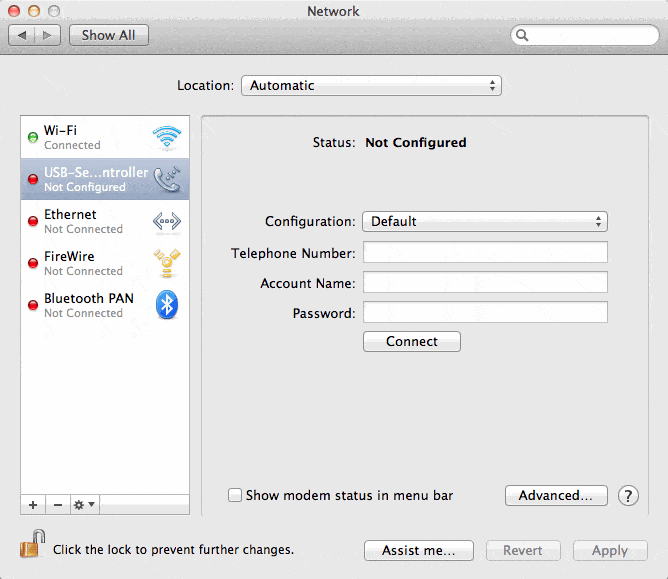Focus the Telephone Number field

click(x=485, y=252)
